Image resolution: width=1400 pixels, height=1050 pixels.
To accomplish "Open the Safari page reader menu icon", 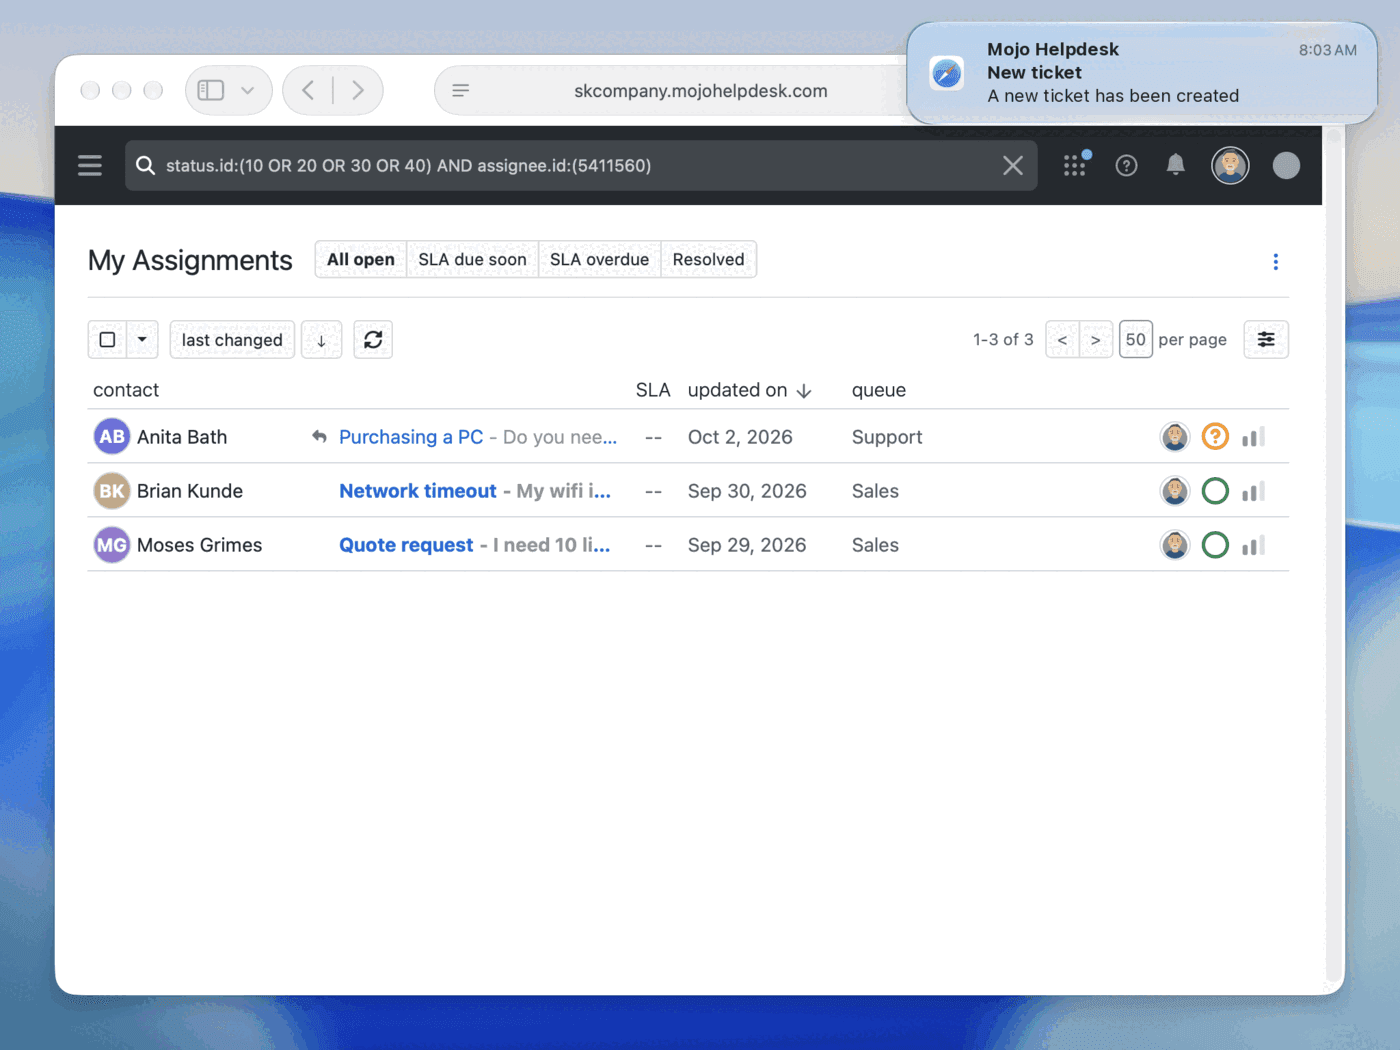I will pos(461,90).
